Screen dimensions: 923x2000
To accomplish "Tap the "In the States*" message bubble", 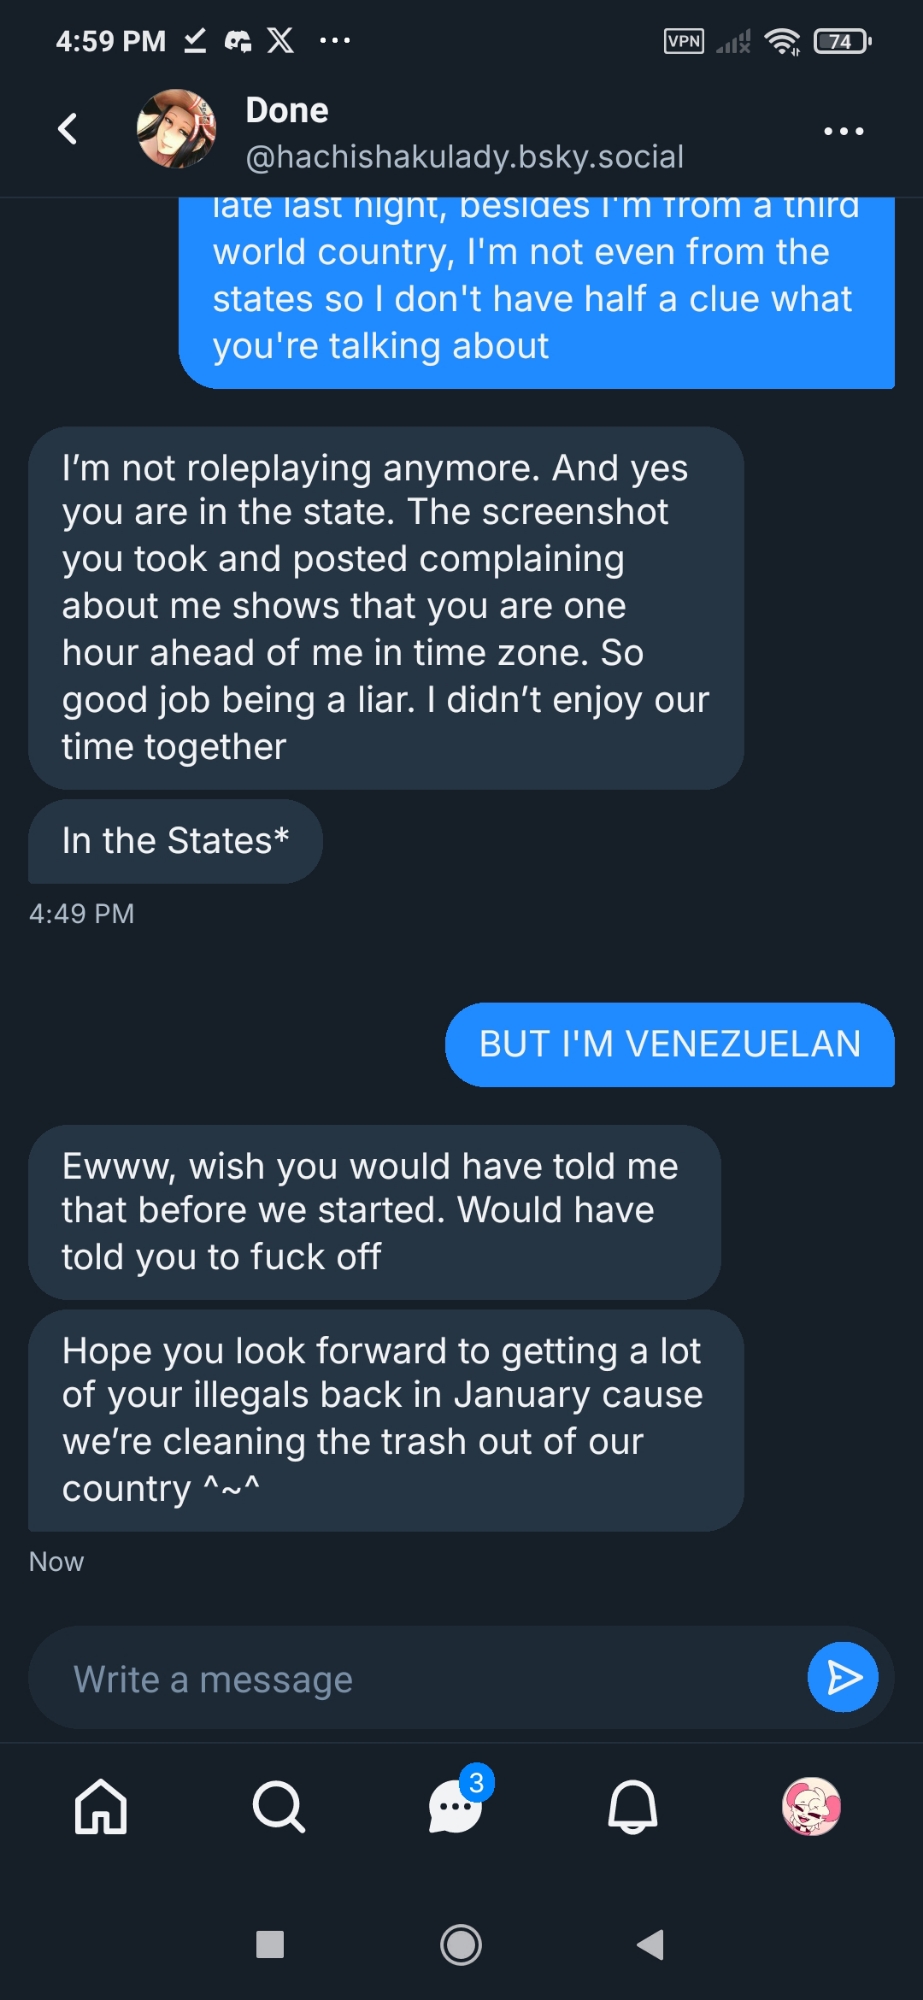I will (x=175, y=841).
